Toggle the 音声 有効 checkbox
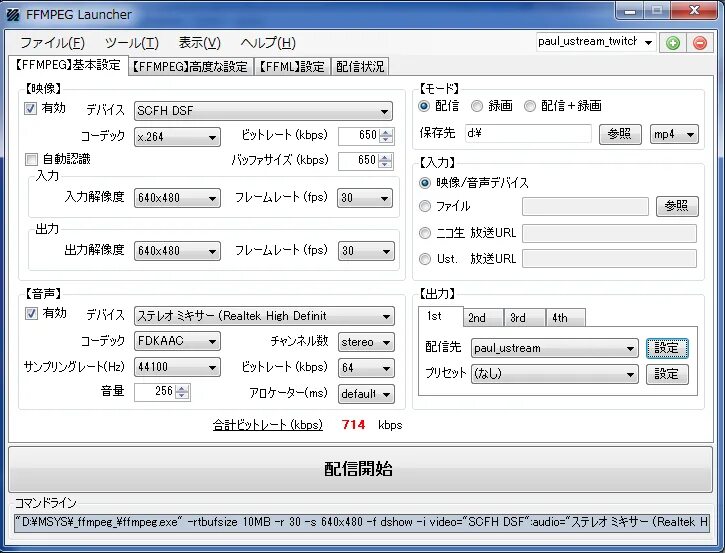 coord(31,313)
